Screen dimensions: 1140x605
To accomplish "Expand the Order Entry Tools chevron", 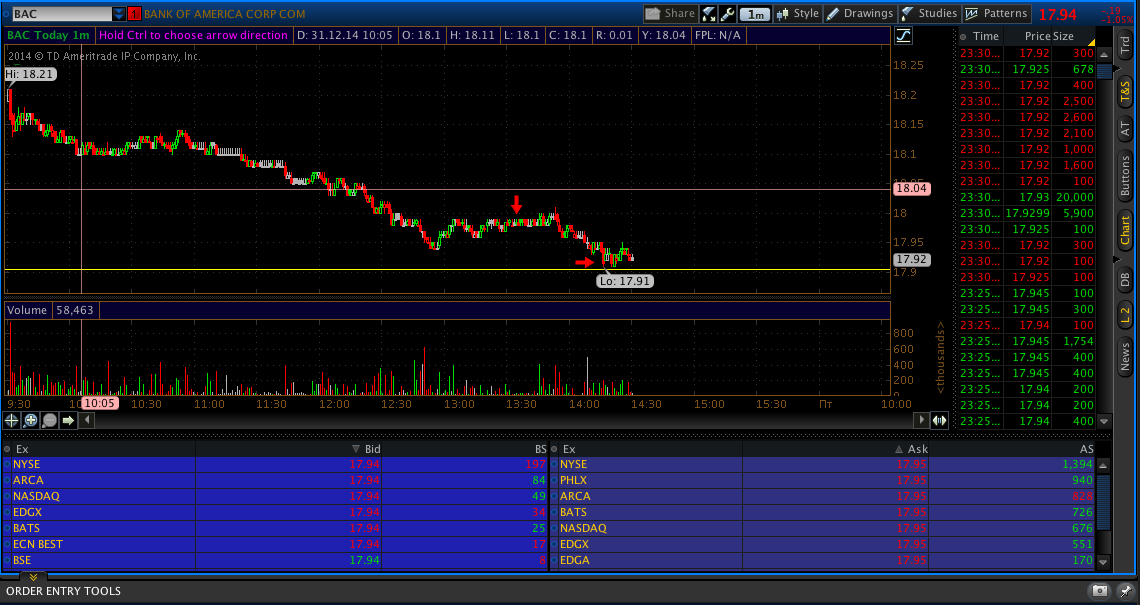I will [x=32, y=577].
